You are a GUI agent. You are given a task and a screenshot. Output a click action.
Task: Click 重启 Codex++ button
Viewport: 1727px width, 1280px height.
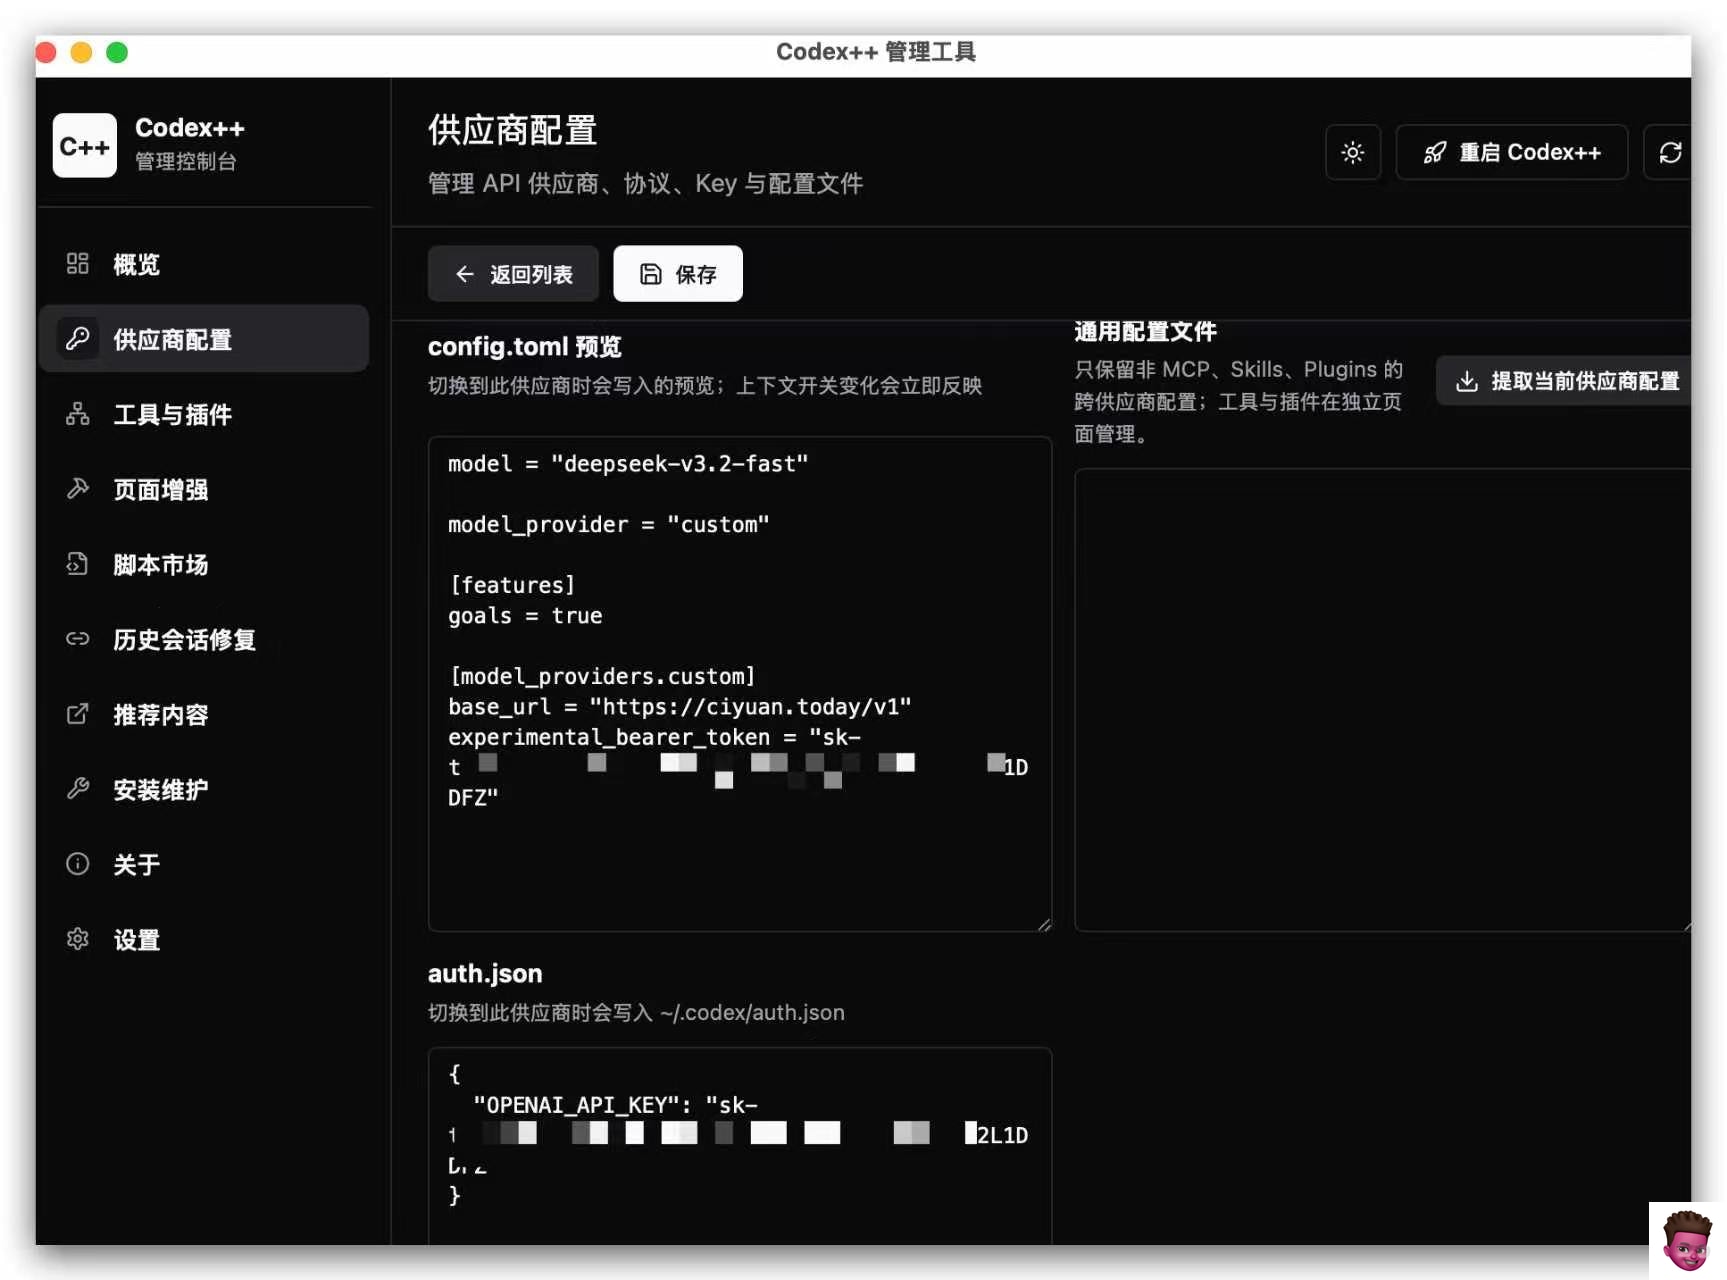click(1512, 152)
